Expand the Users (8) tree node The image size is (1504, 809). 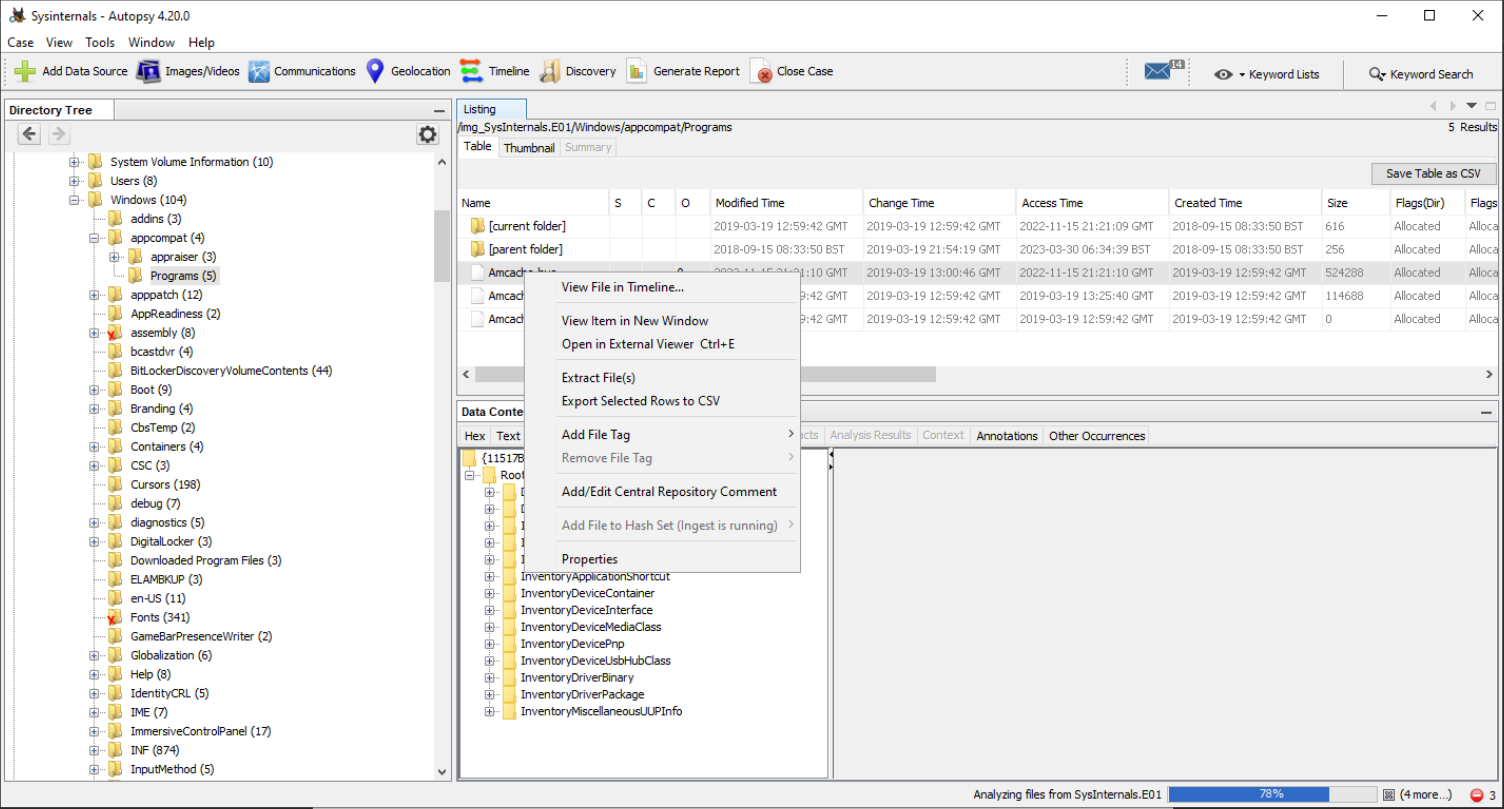[x=74, y=181]
